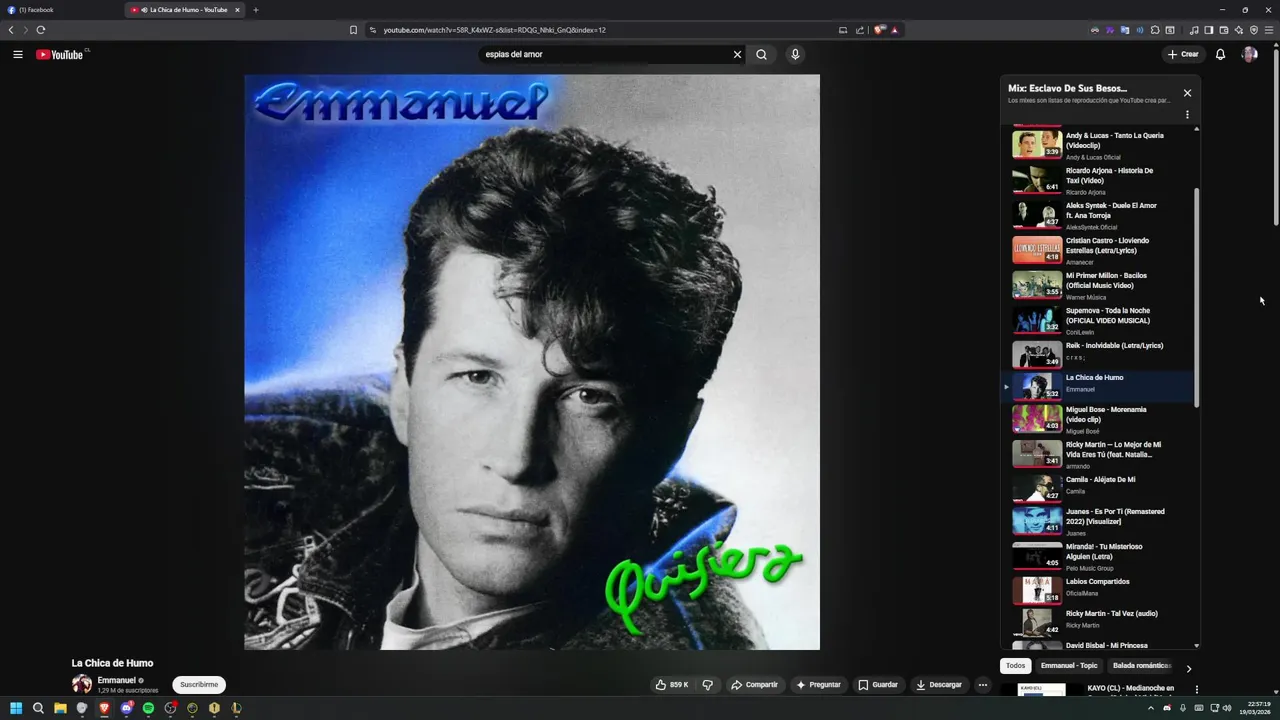Download the video with Descargar
This screenshot has height=720, width=1280.
coord(939,685)
